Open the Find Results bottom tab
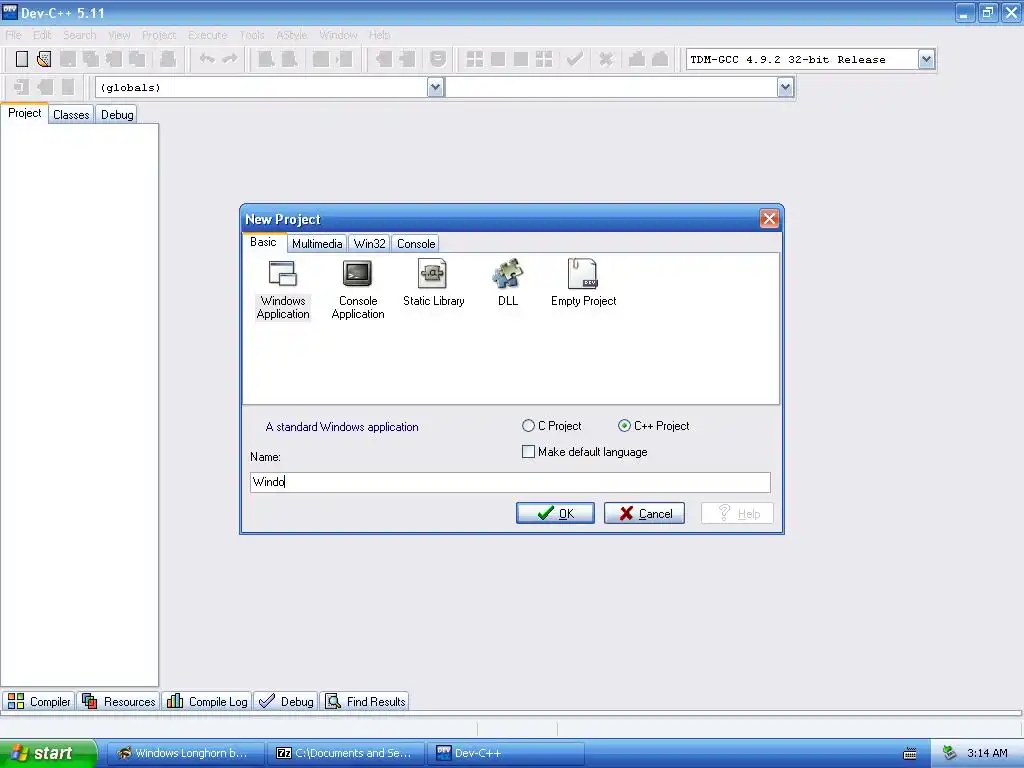 (x=366, y=701)
